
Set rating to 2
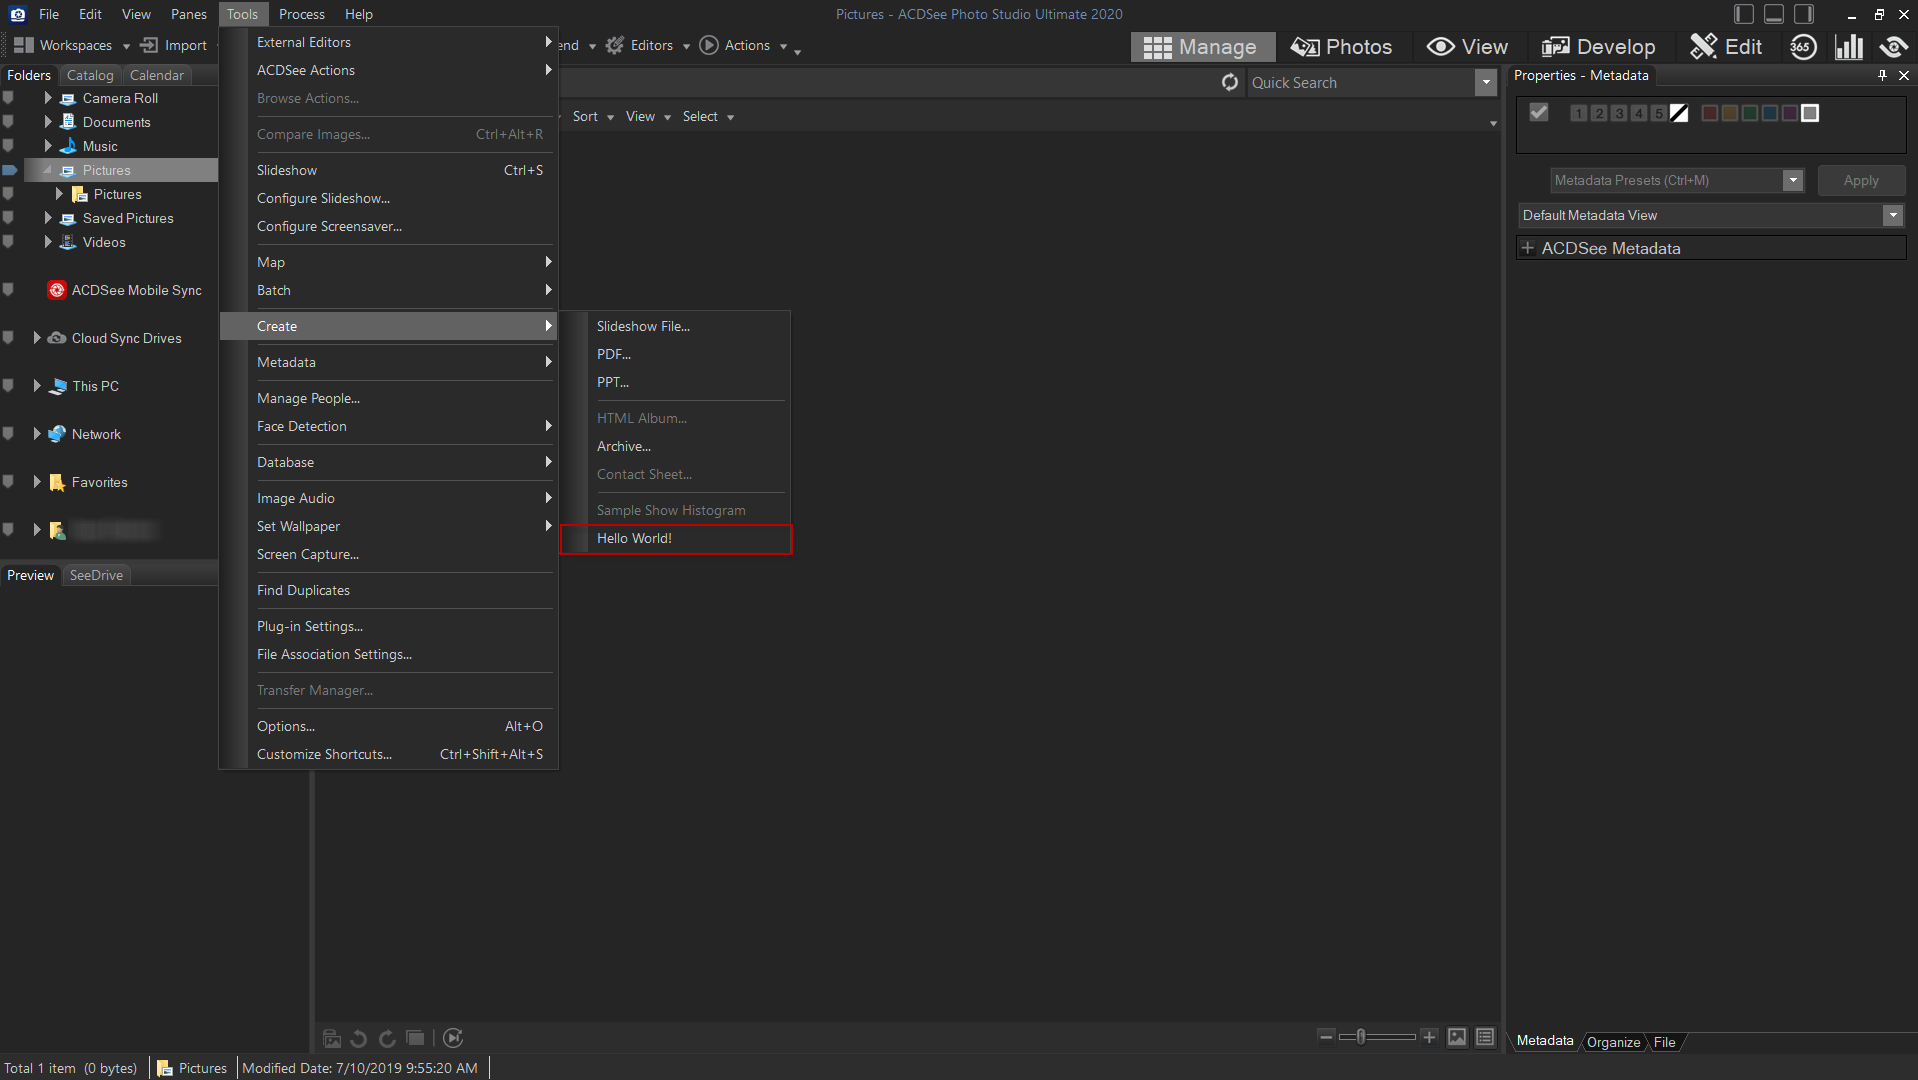(1599, 113)
